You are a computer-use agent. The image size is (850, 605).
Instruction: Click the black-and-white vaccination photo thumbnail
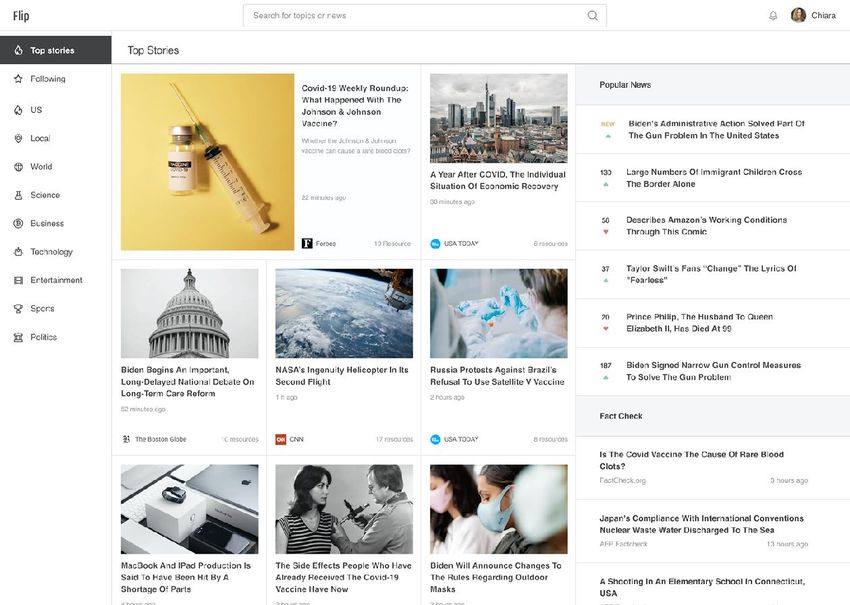click(344, 509)
